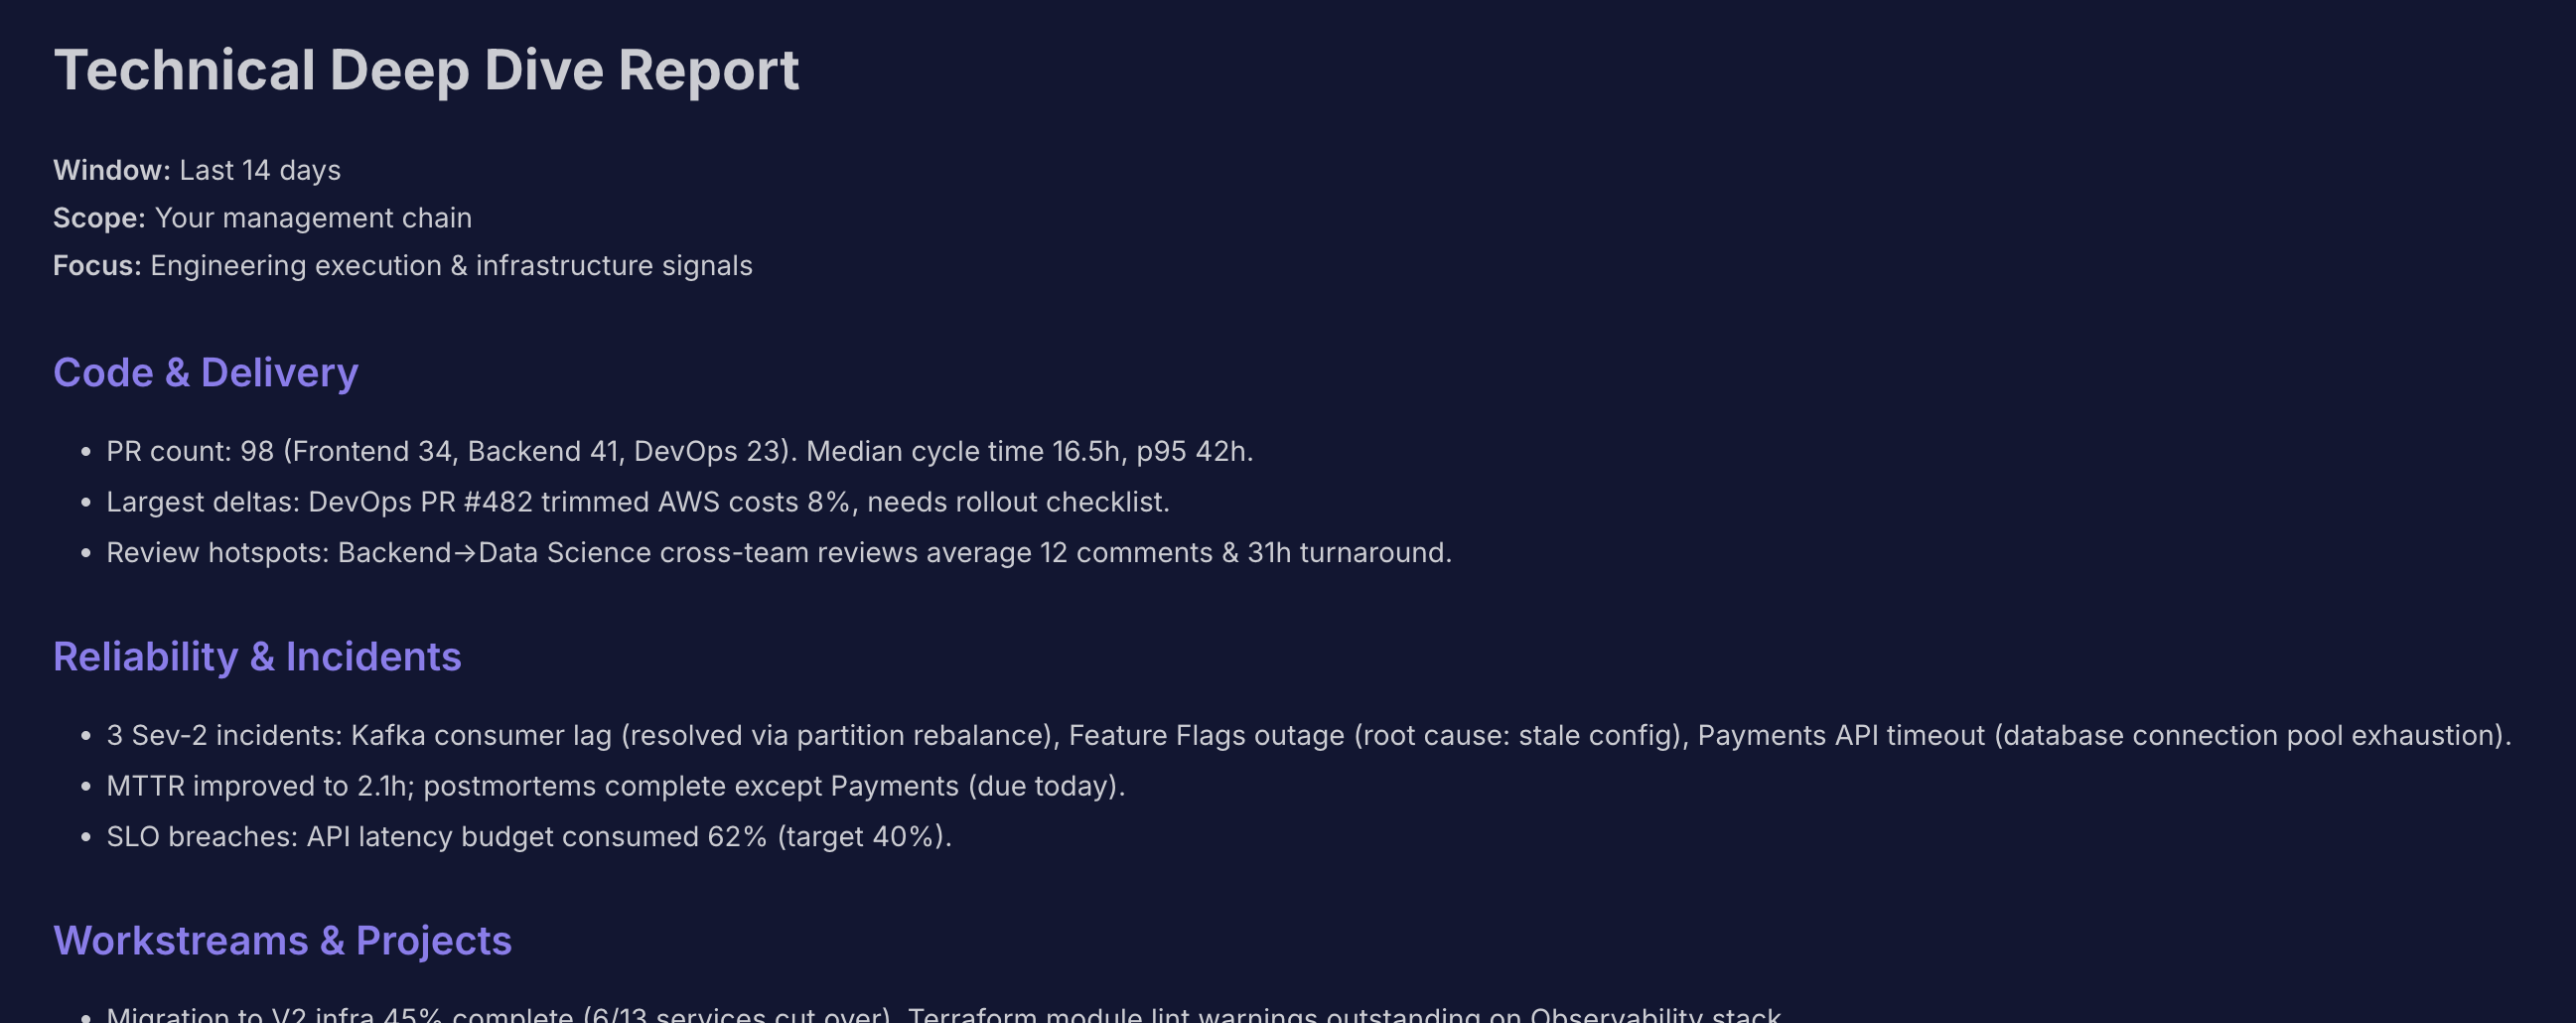Click the Window: Last 14 days line
This screenshot has width=2576, height=1023.
(x=197, y=170)
